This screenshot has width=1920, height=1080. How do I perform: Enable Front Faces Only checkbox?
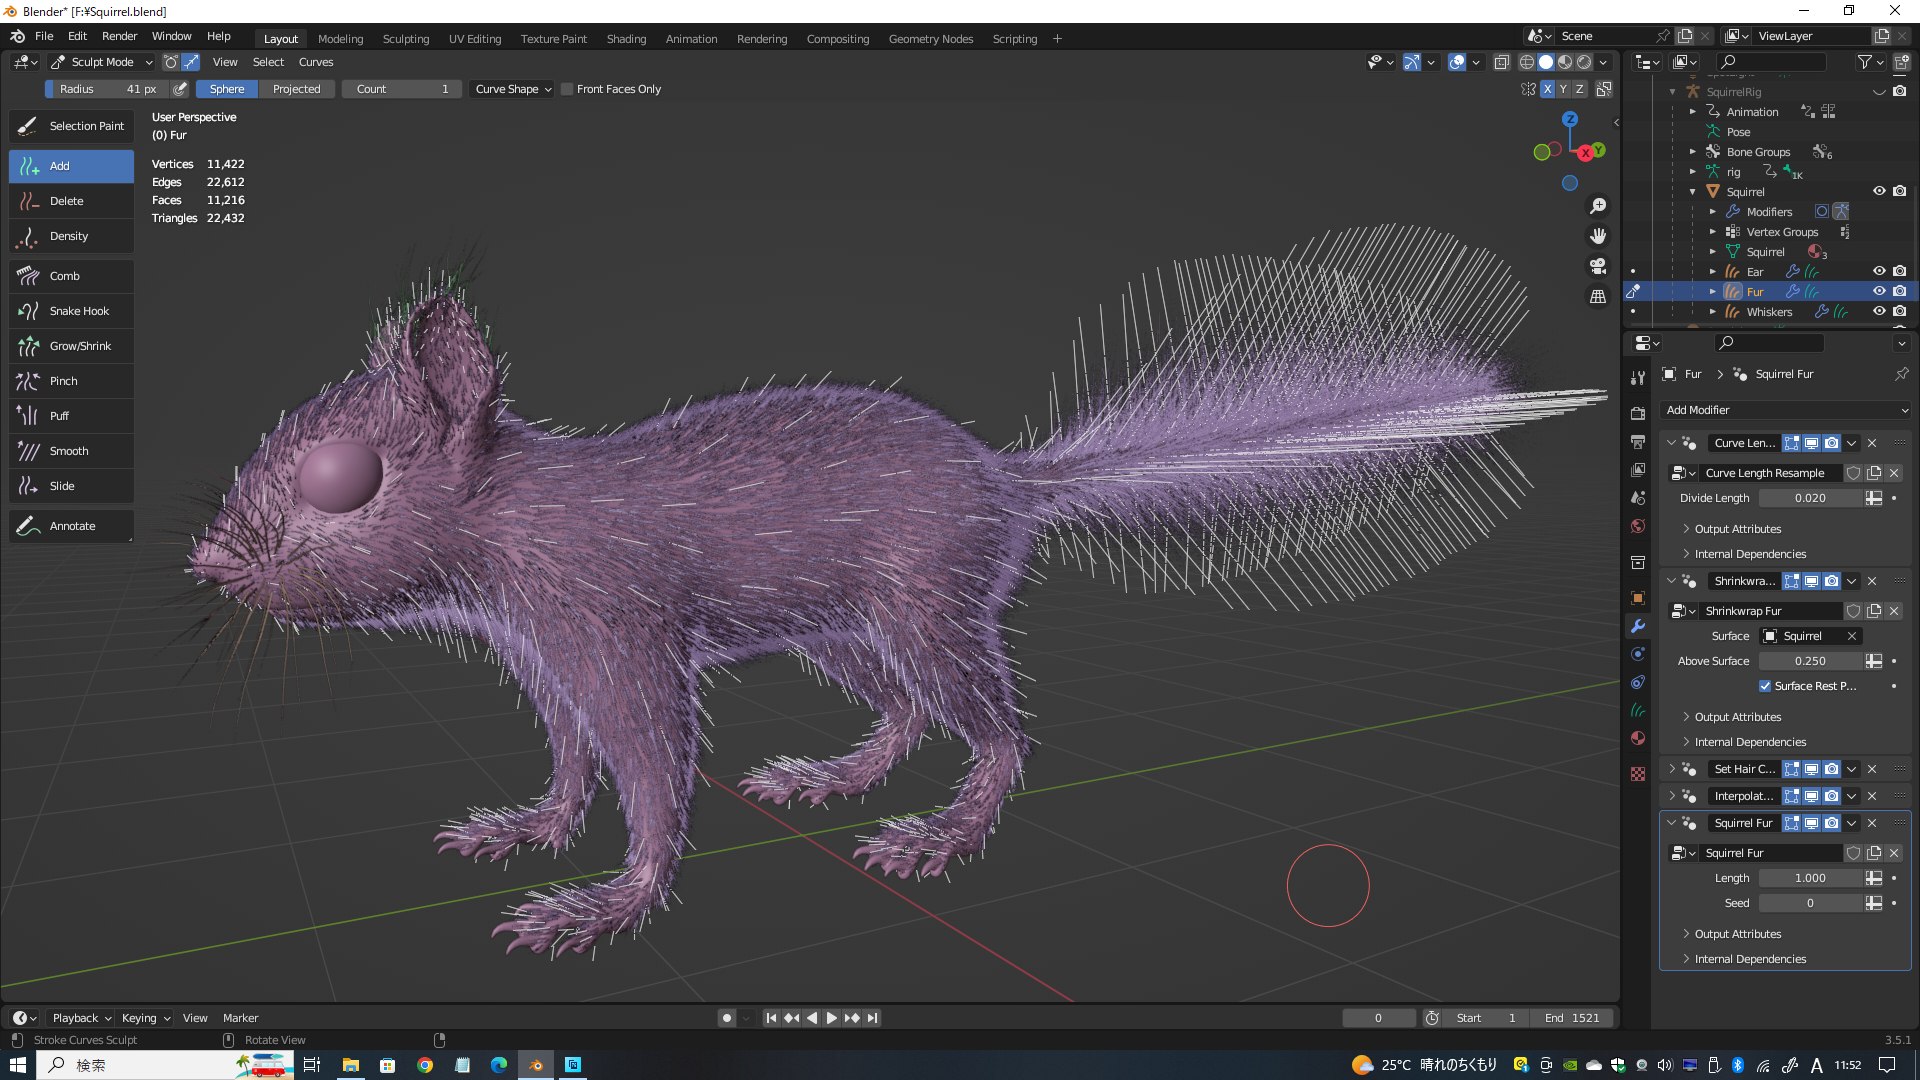tap(567, 89)
